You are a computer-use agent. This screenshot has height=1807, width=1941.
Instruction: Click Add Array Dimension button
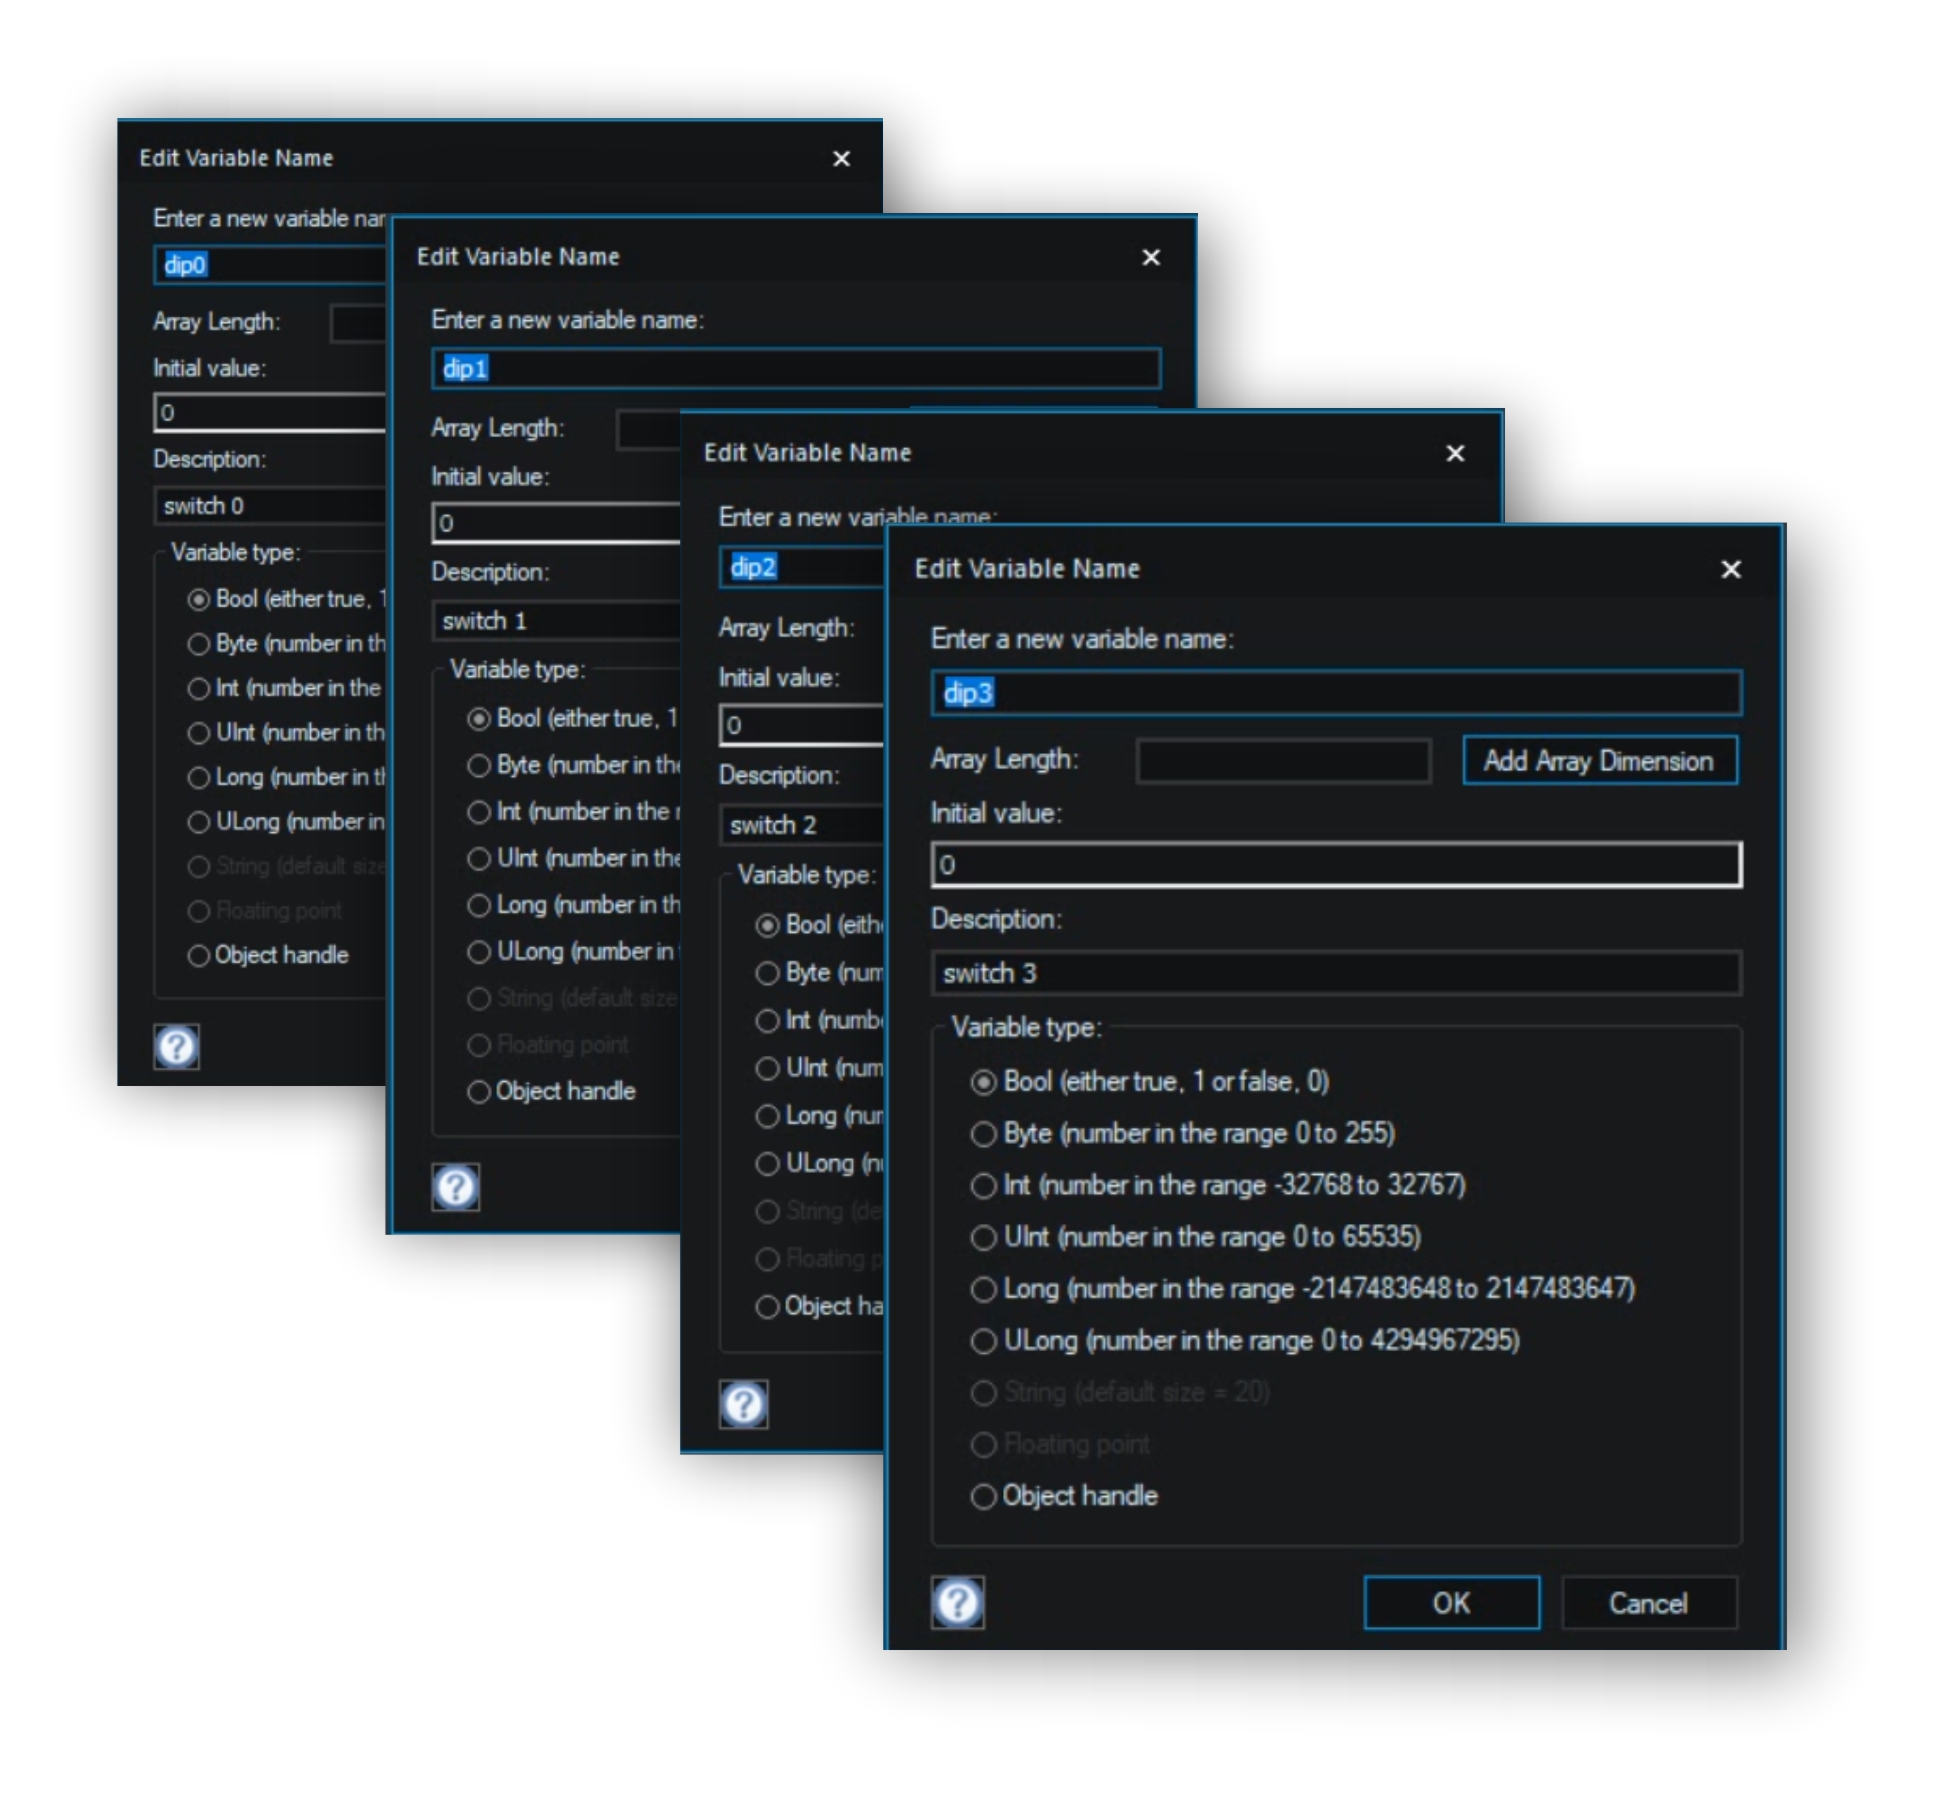pyautogui.click(x=1599, y=761)
